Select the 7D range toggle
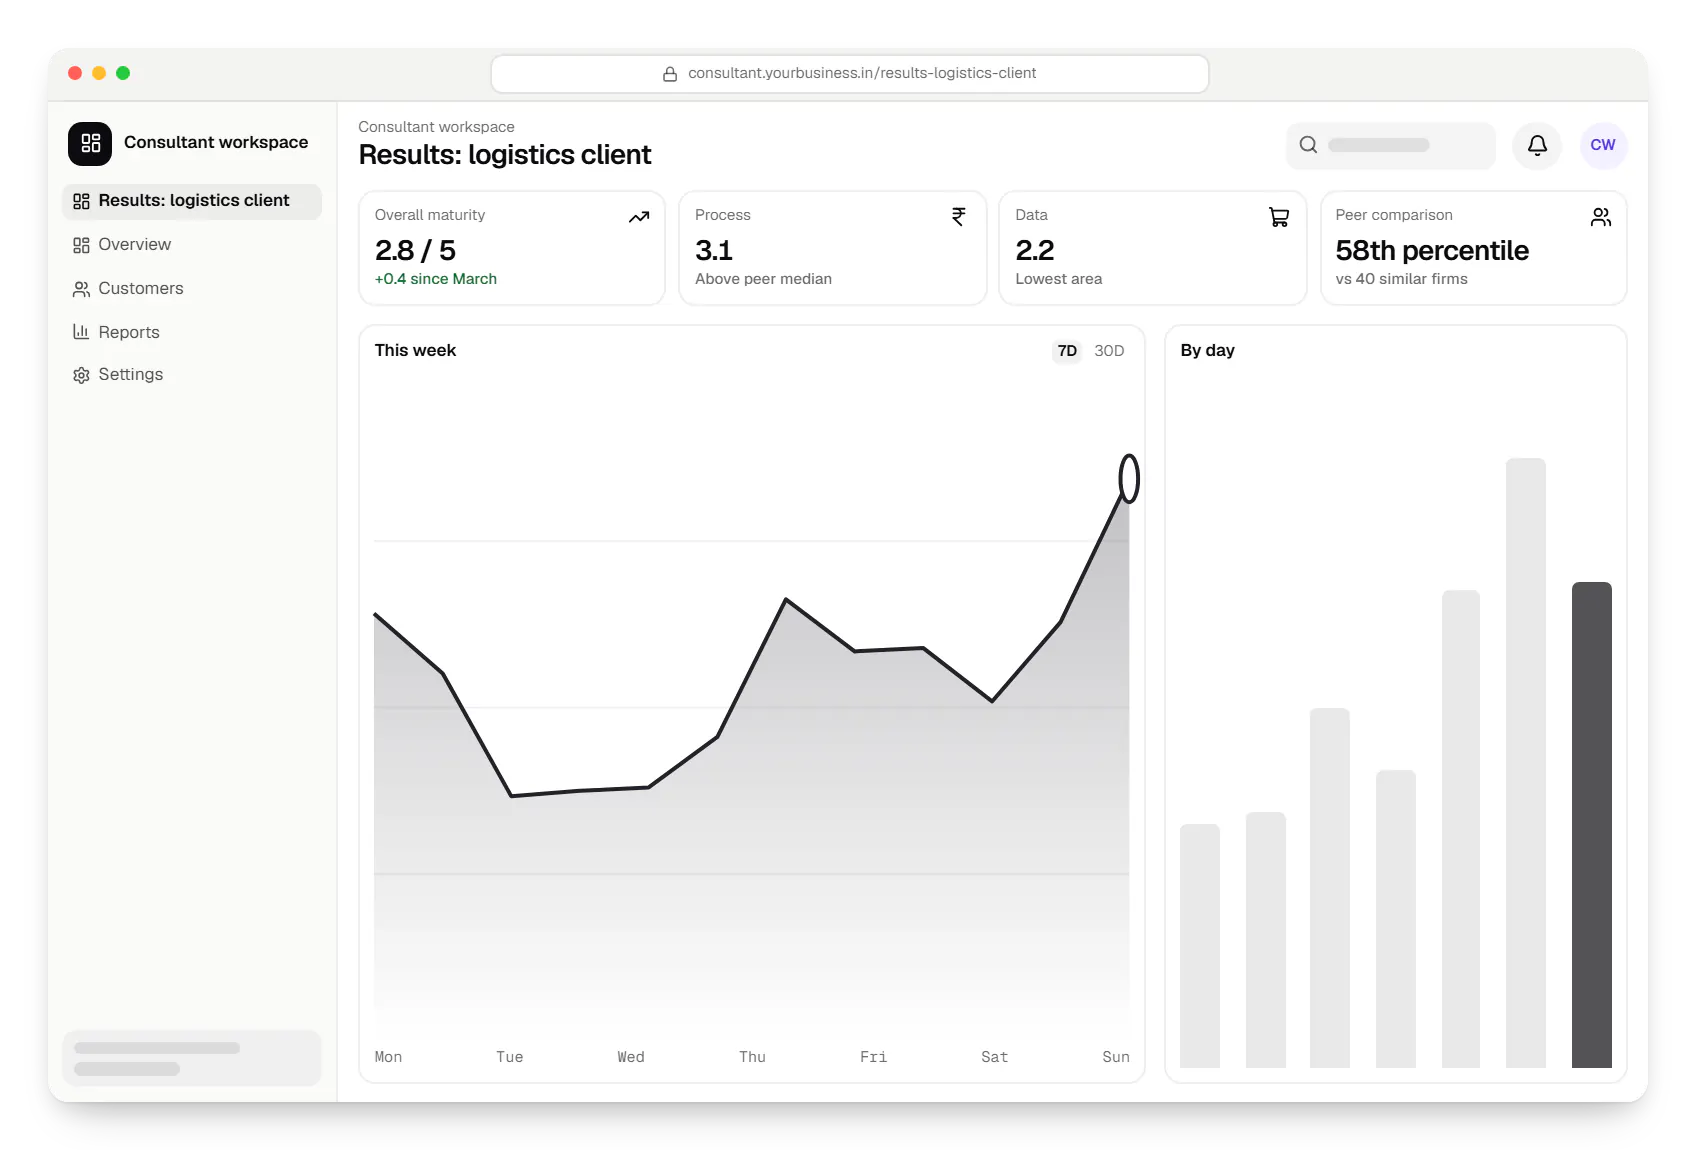Screen dimensions: 1696x1150 [x=1067, y=351]
